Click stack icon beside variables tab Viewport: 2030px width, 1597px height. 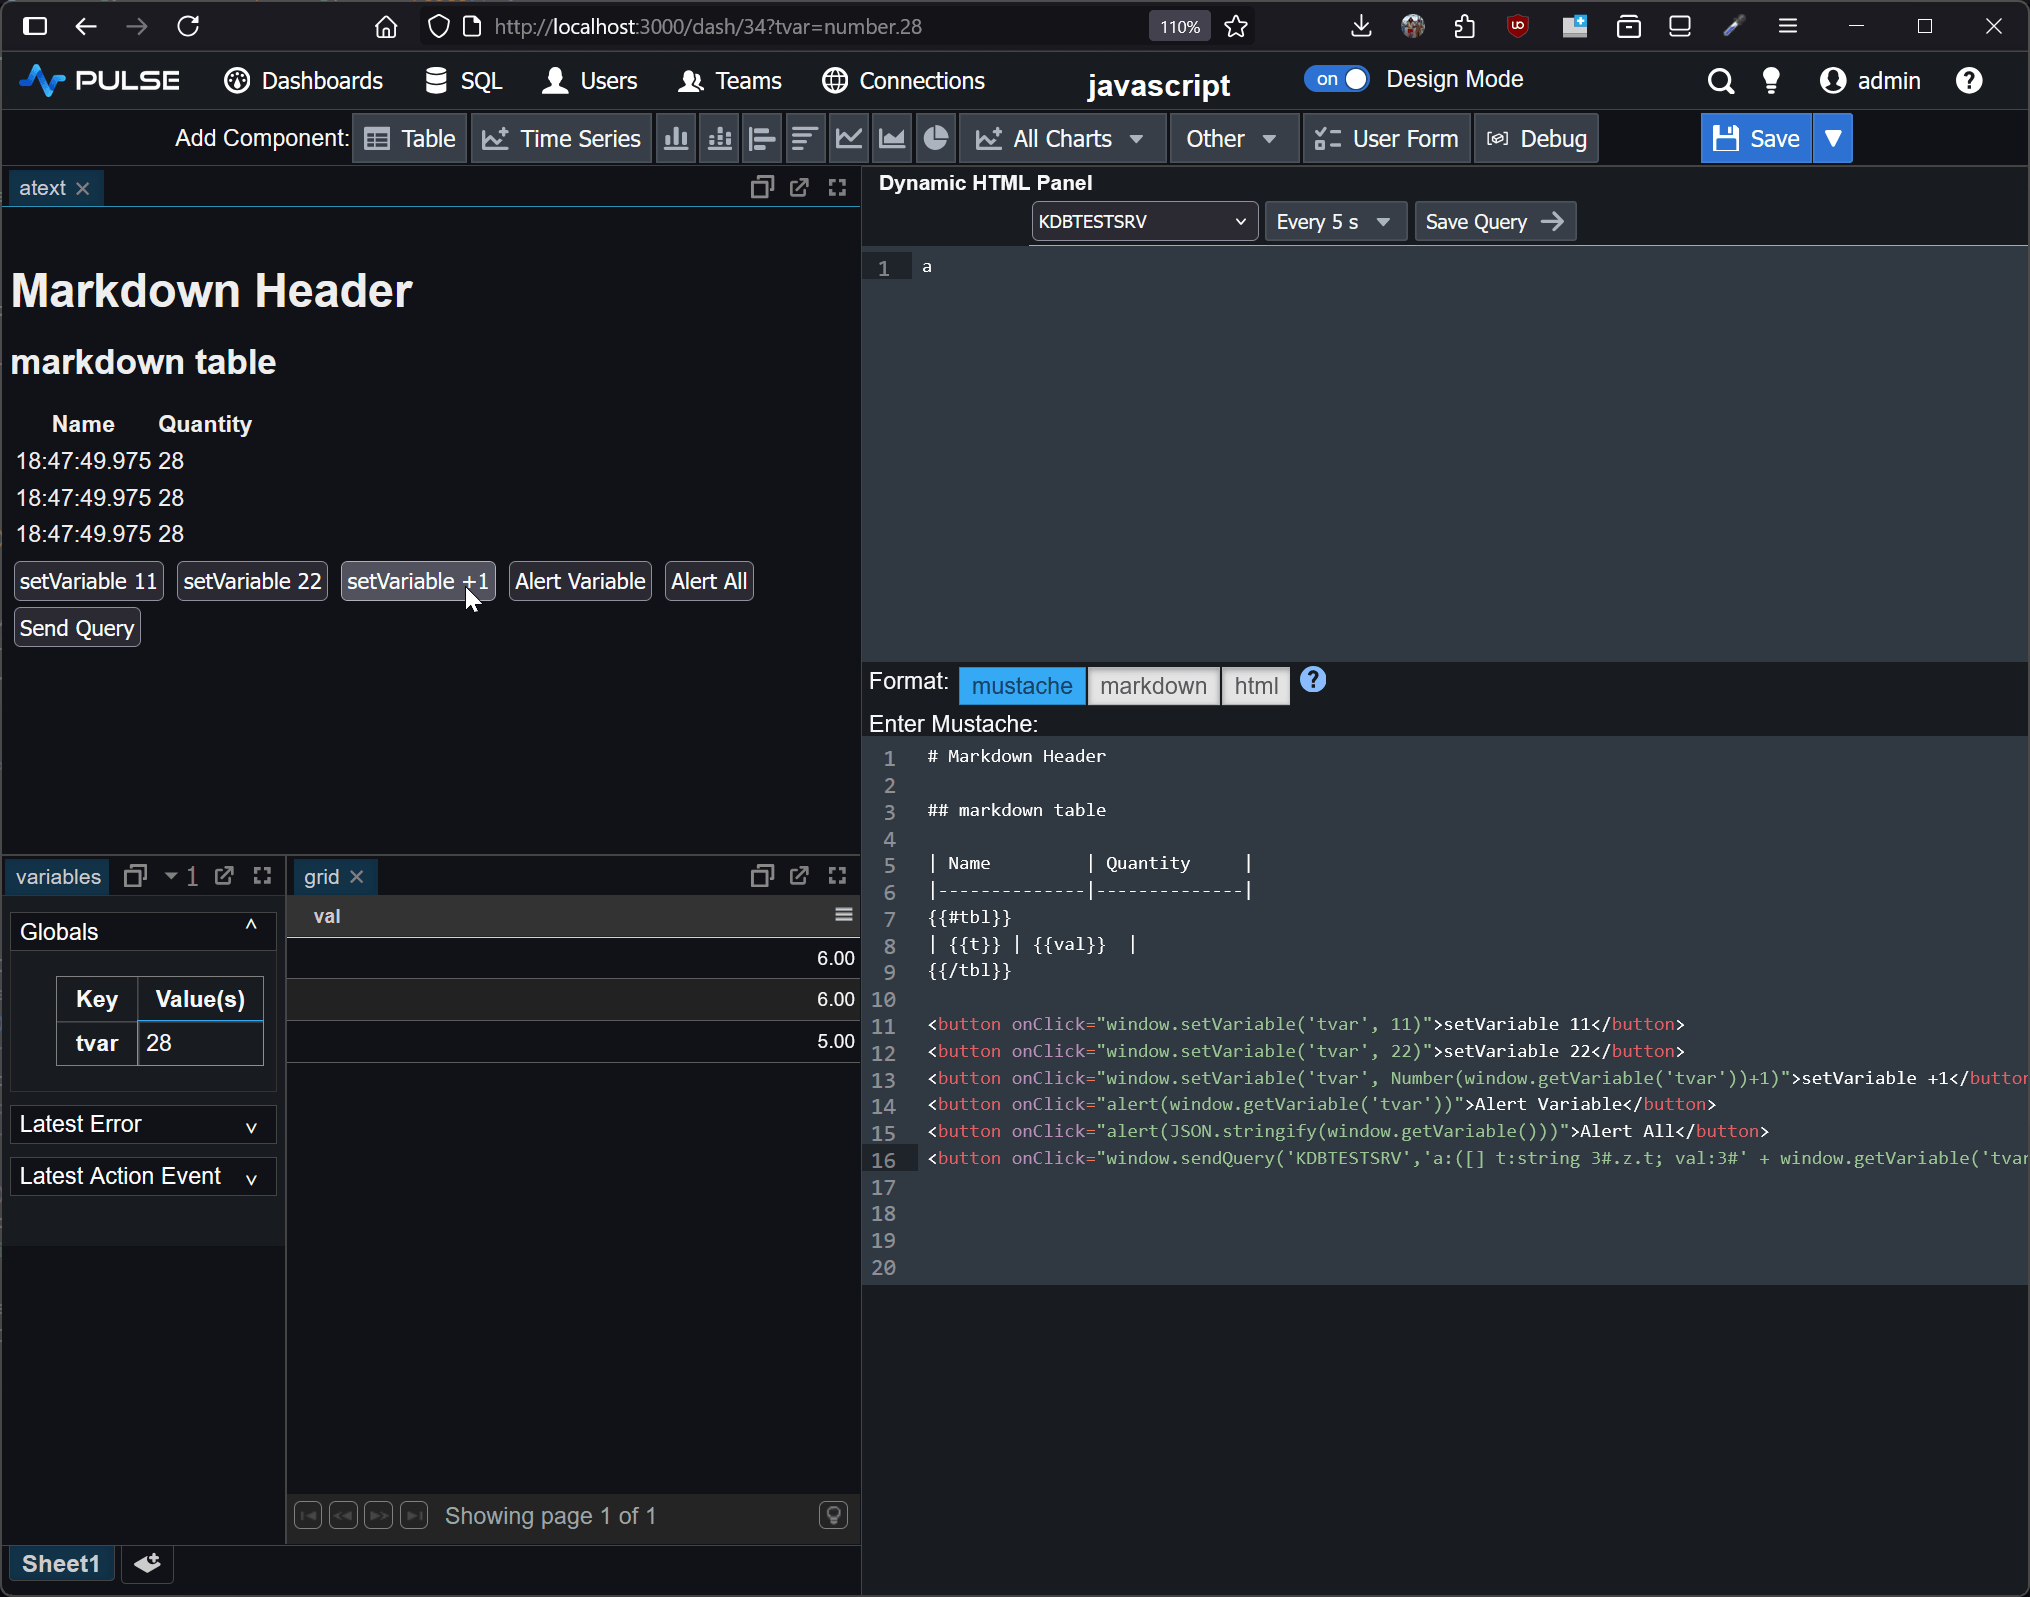tap(135, 877)
